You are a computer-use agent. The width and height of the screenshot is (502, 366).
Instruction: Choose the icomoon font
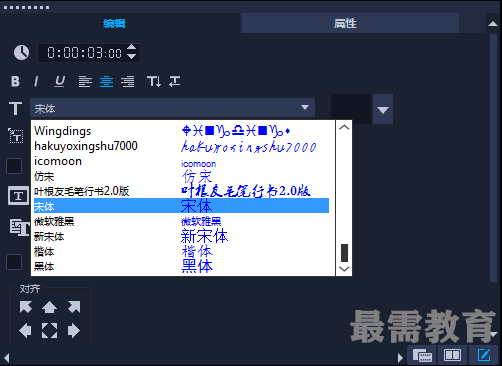coord(181,161)
